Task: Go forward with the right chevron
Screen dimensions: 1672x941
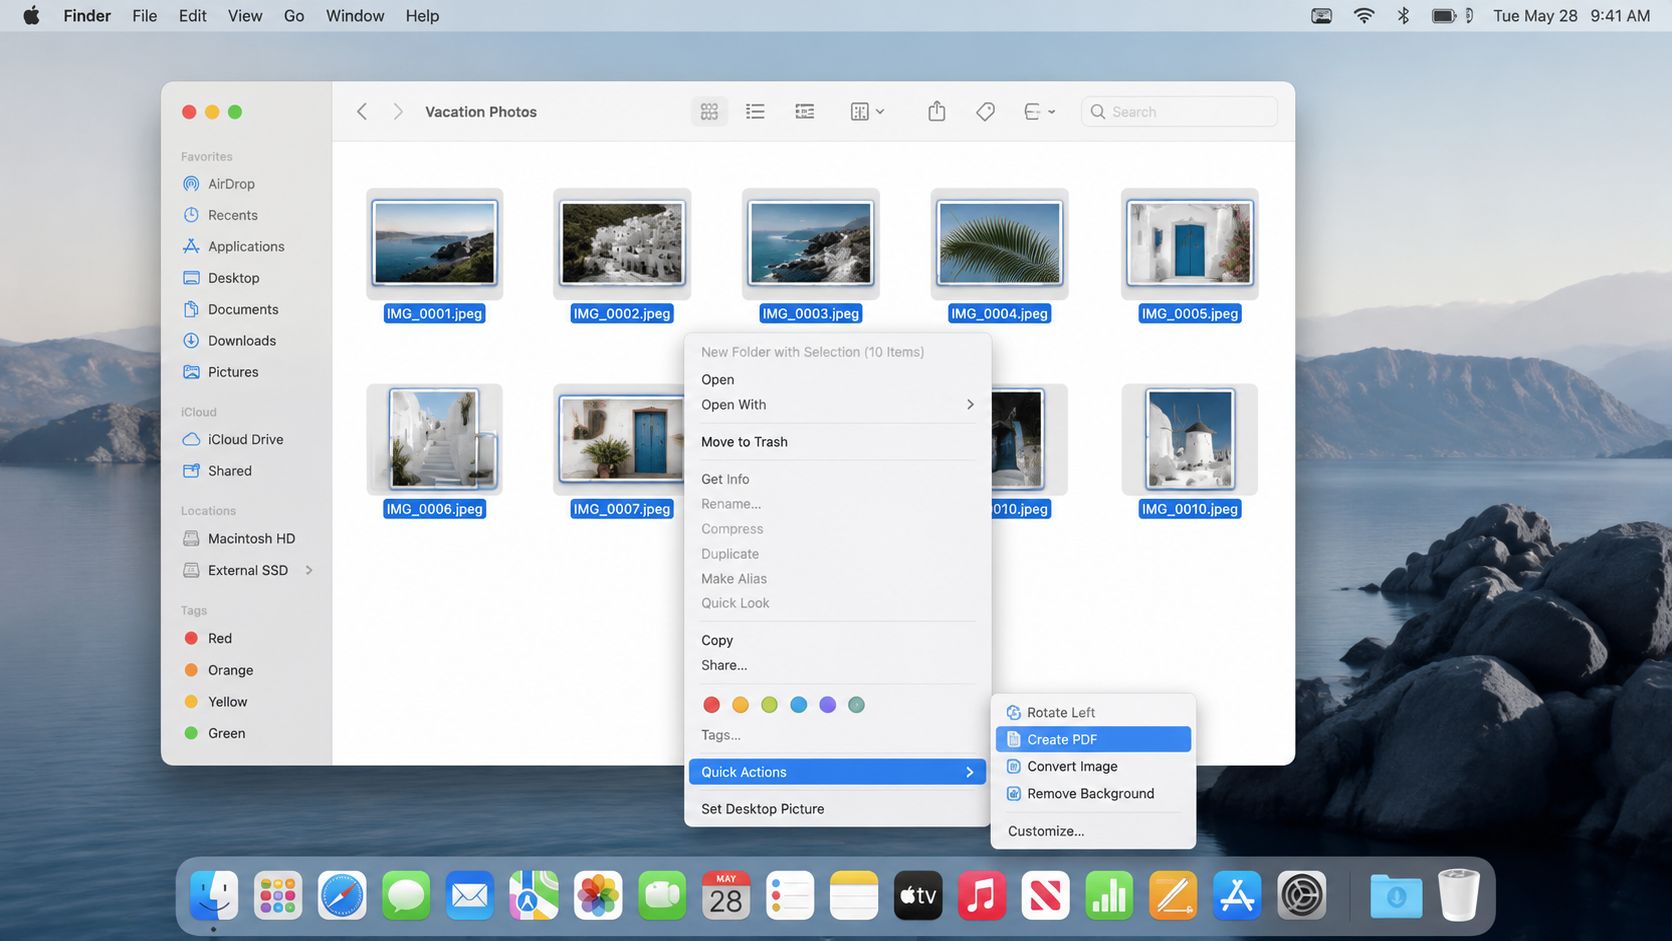Action: 397,112
